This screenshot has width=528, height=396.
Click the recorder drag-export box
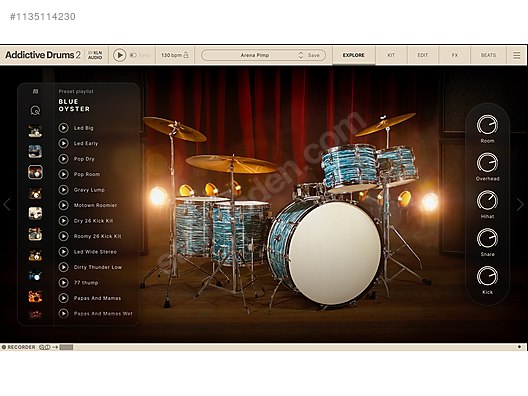tap(66, 347)
